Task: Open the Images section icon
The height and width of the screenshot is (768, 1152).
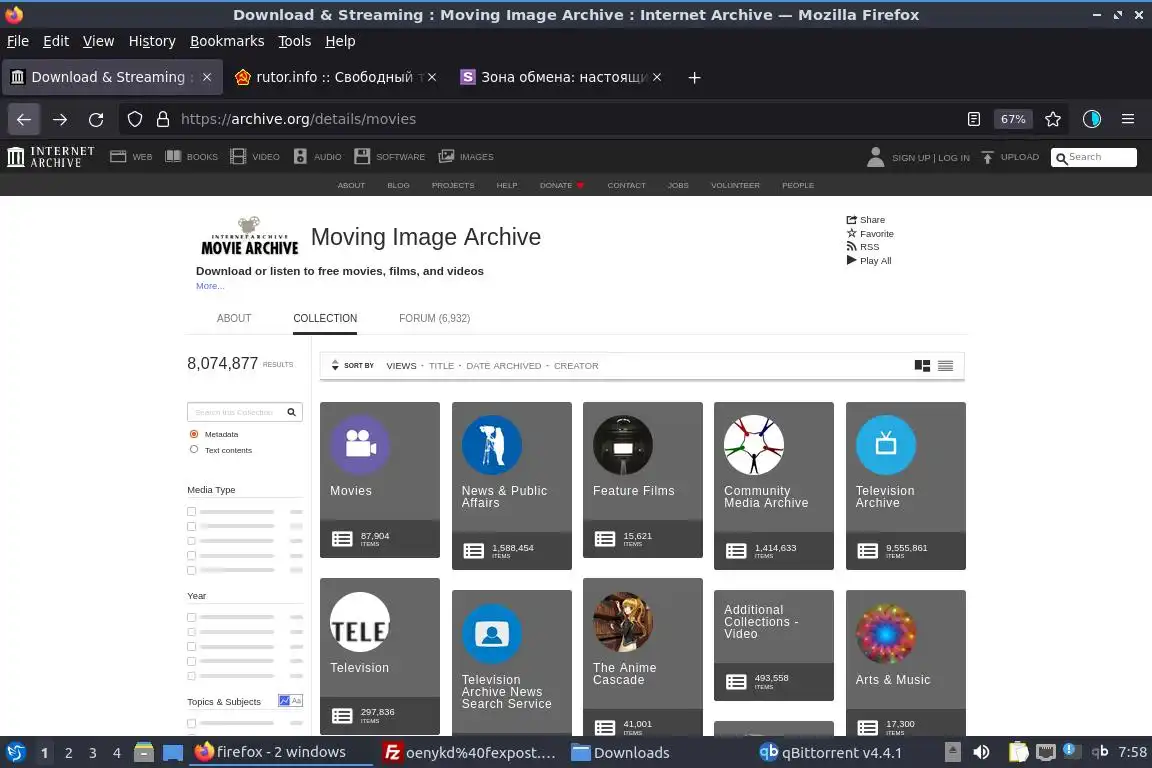Action: click(446, 157)
